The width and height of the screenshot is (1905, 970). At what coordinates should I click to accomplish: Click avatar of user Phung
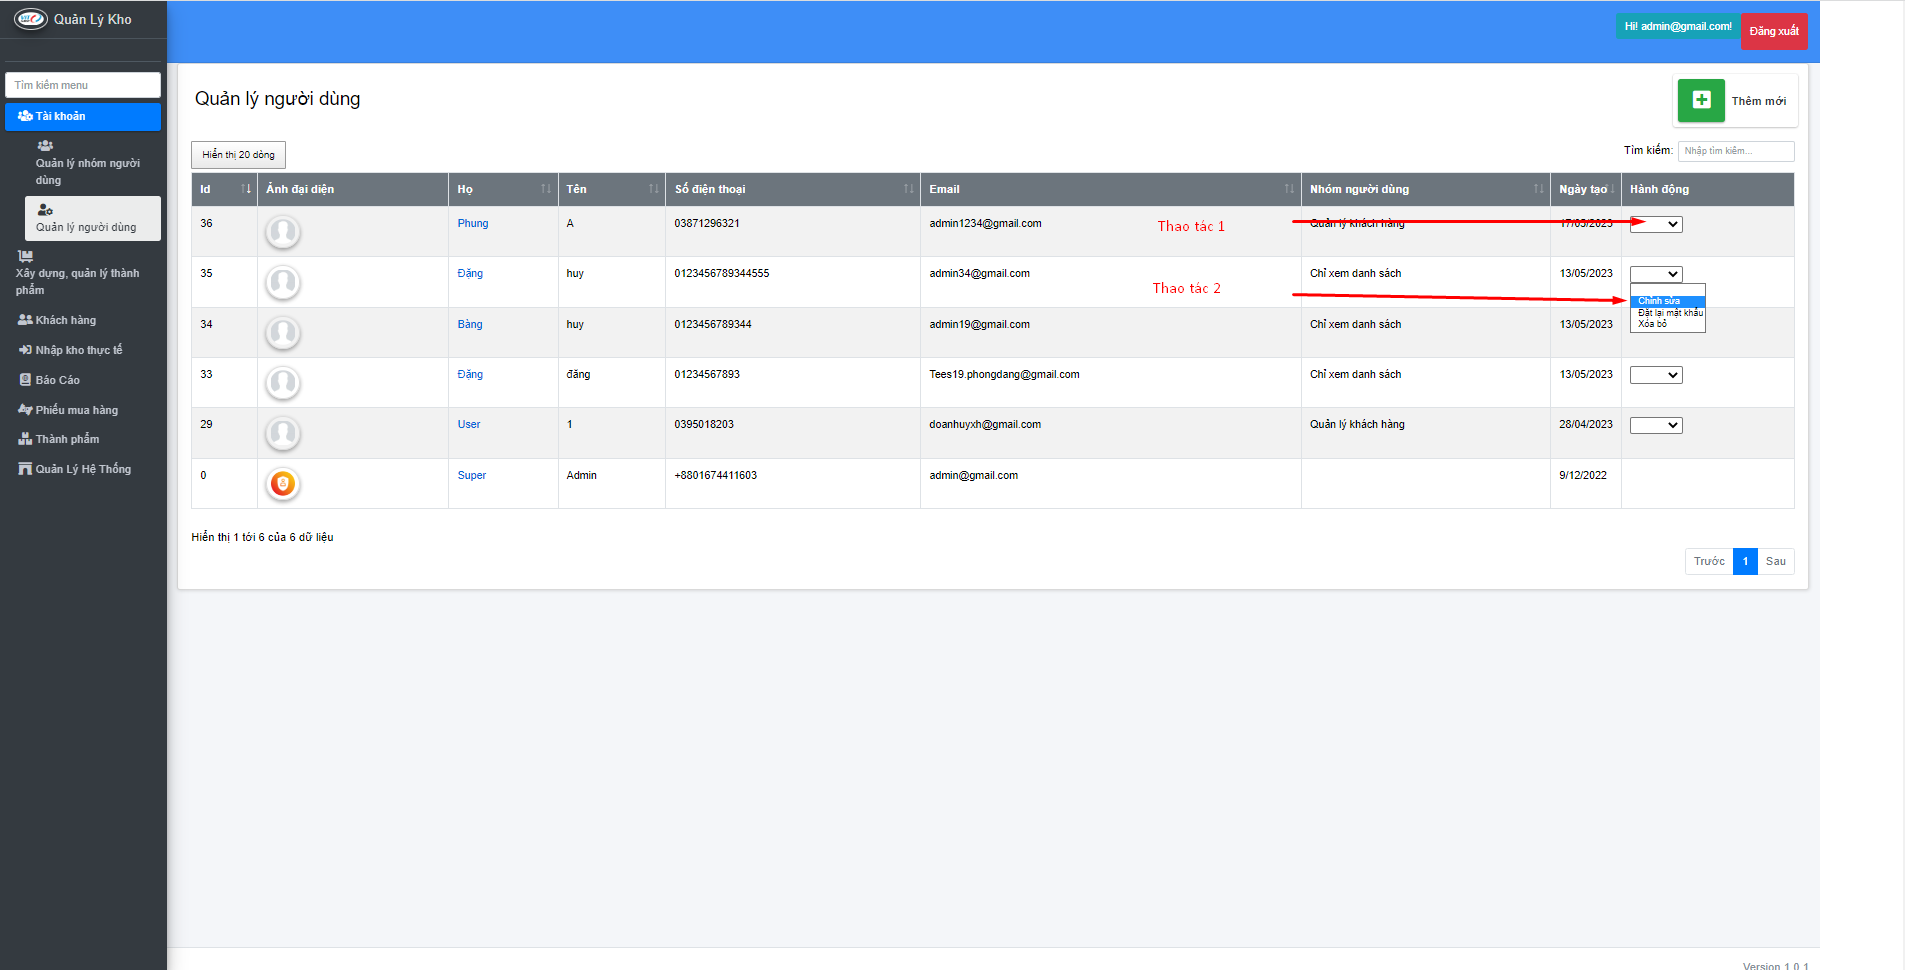283,232
